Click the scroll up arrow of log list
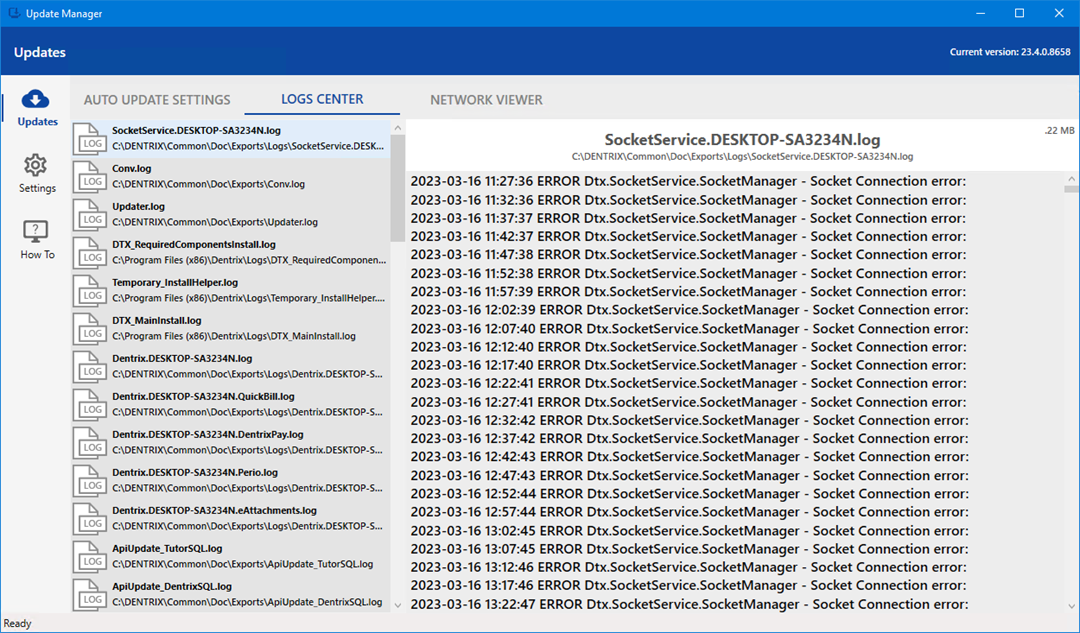Screen dimensions: 1080x633 pos(397,128)
